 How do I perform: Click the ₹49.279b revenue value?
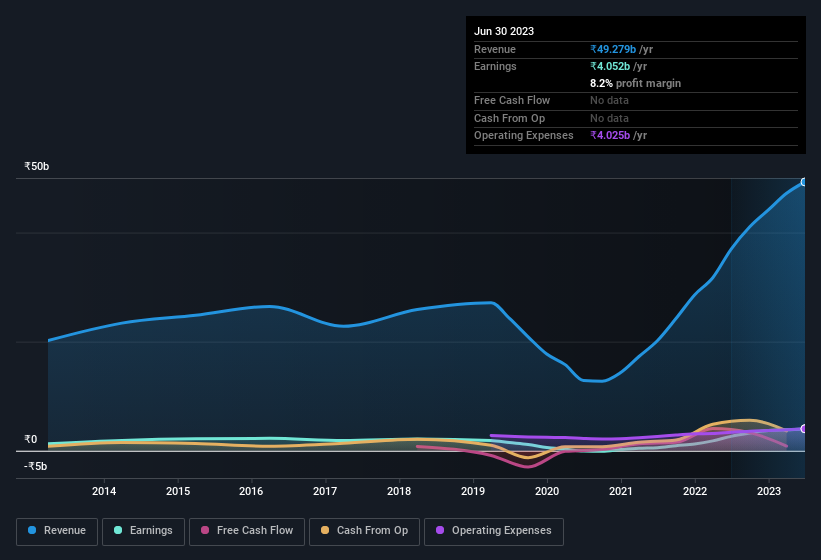click(x=613, y=49)
